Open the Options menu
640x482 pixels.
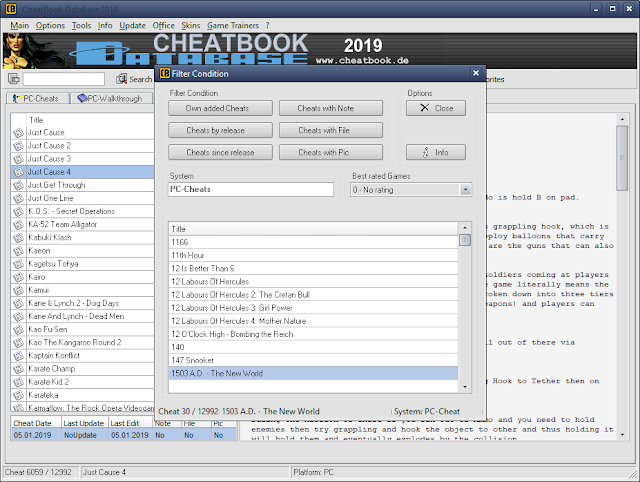click(x=50, y=25)
